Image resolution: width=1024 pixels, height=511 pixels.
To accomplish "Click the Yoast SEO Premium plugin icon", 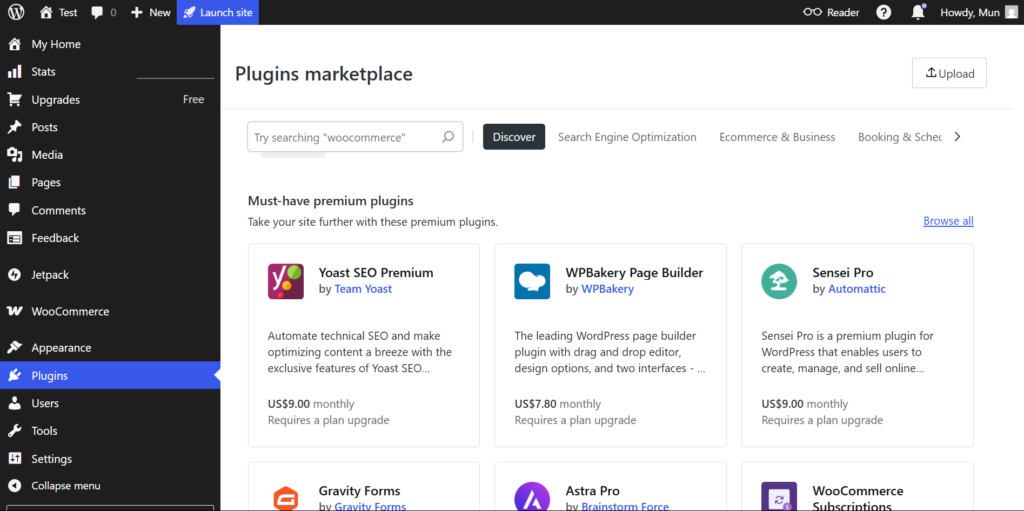I will tap(286, 281).
